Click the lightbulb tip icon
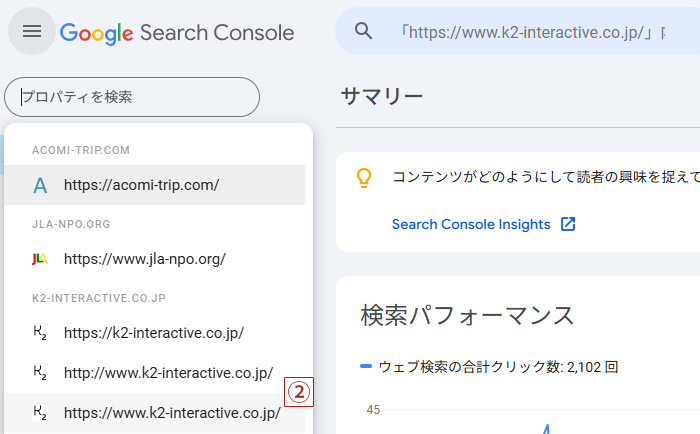The height and width of the screenshot is (434, 700). coord(364,178)
